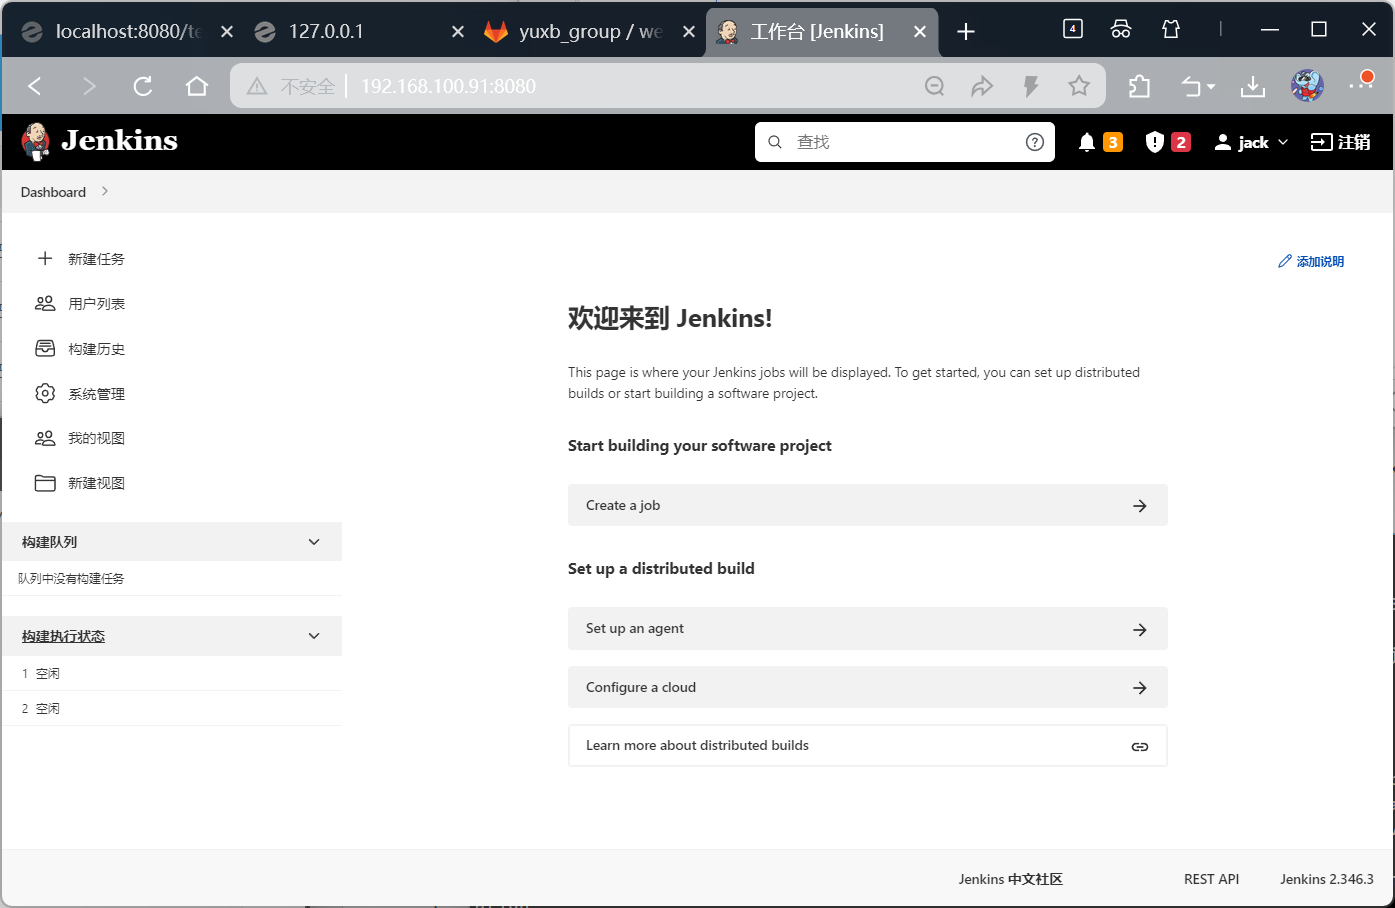This screenshot has width=1395, height=908.
Task: Bookmark page with star icon
Action: tap(1079, 86)
